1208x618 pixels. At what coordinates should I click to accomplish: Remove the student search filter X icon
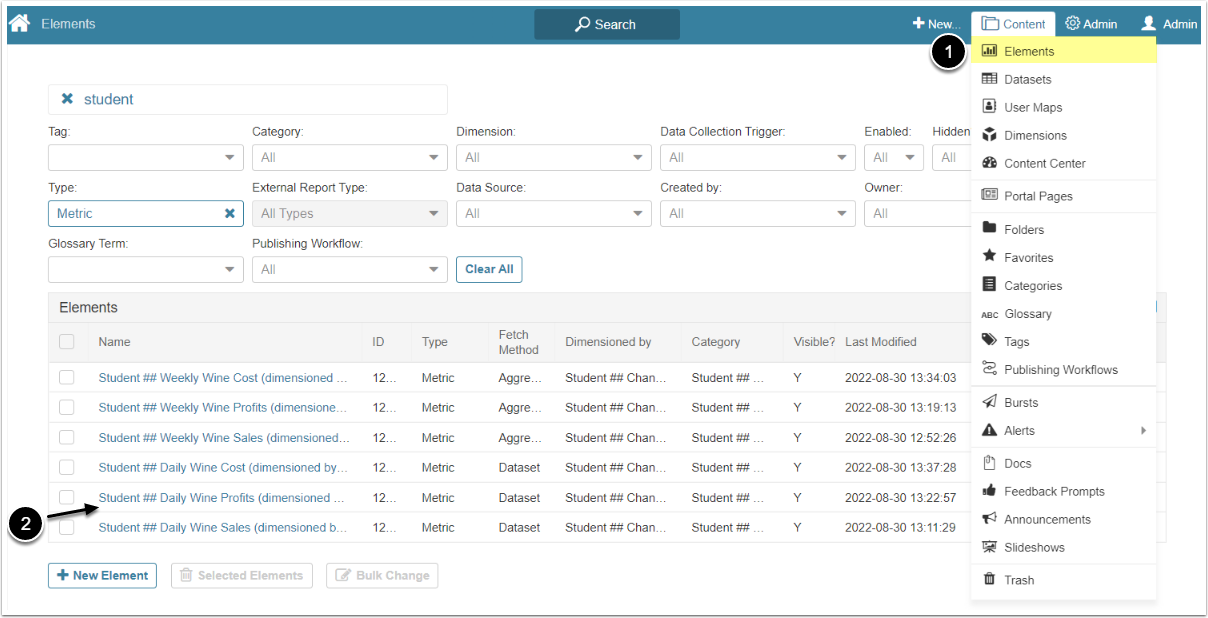tap(67, 99)
